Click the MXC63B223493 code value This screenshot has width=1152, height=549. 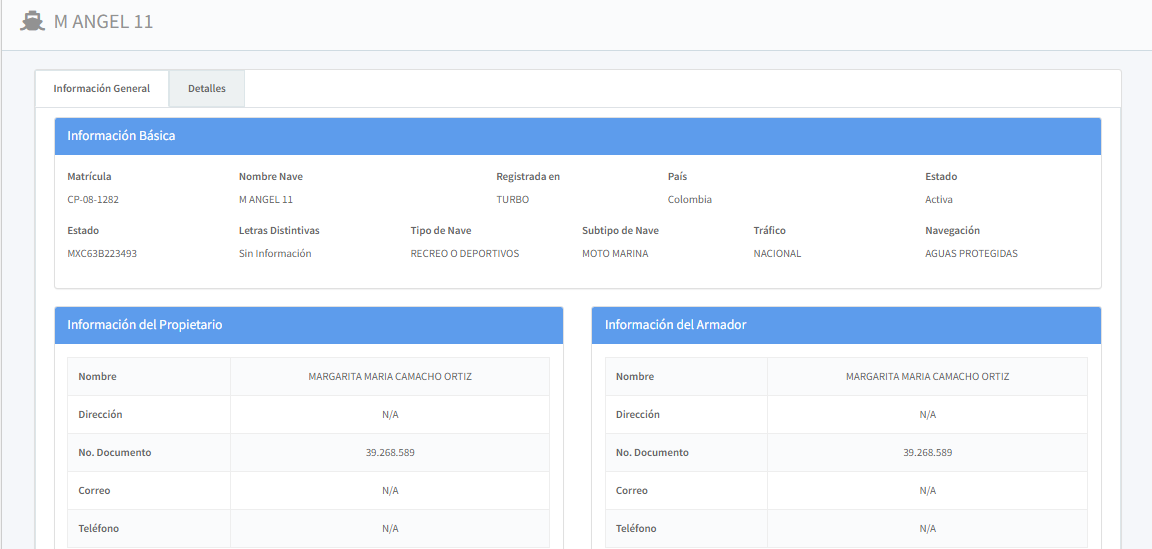click(x=102, y=253)
